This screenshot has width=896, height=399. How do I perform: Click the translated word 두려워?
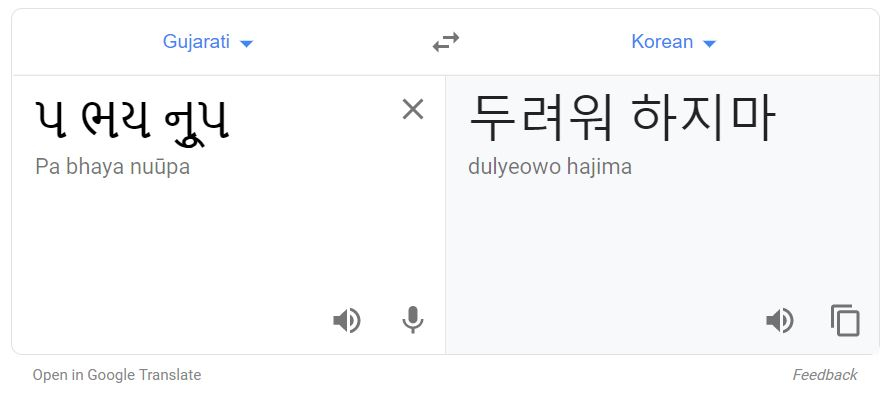(x=541, y=119)
